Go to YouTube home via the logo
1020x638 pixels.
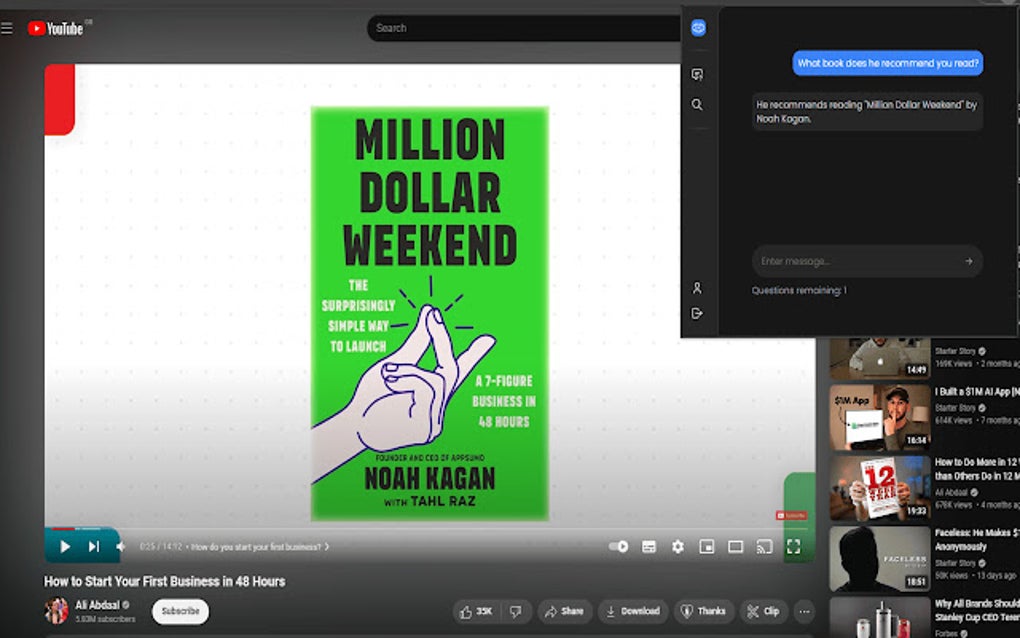55,28
